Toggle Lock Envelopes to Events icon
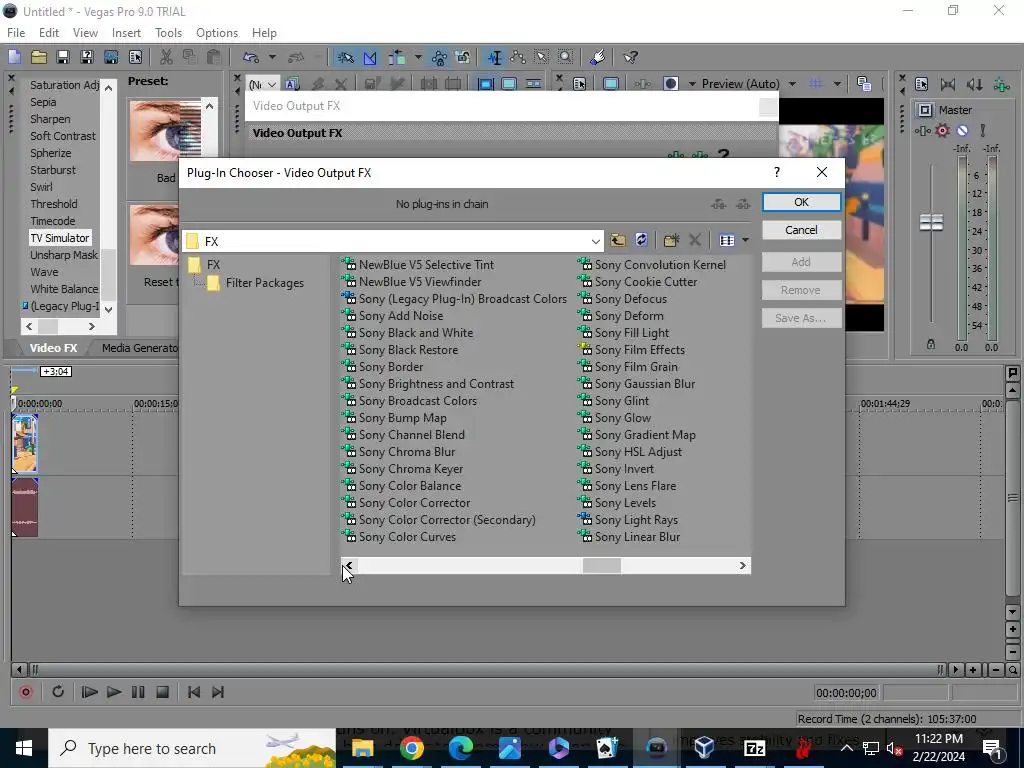1024x768 pixels. pyautogui.click(x=439, y=57)
